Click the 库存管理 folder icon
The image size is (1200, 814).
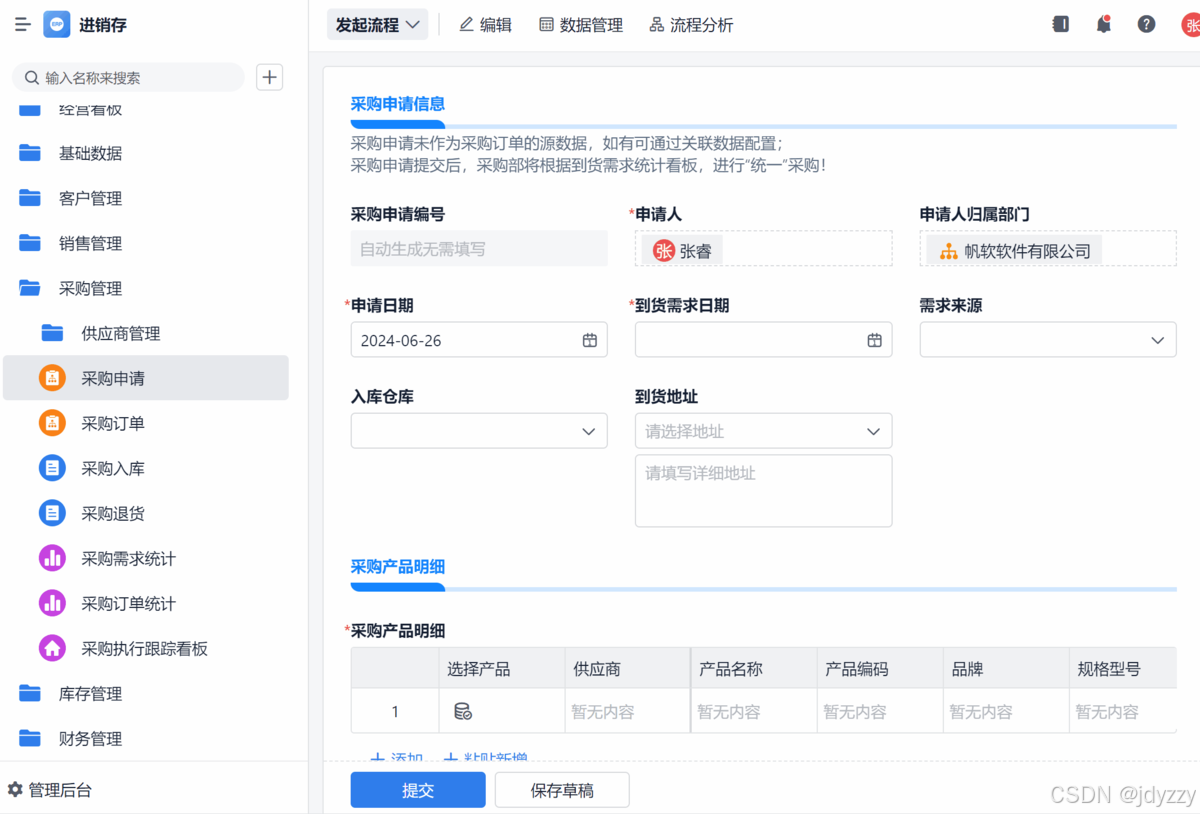[x=30, y=693]
